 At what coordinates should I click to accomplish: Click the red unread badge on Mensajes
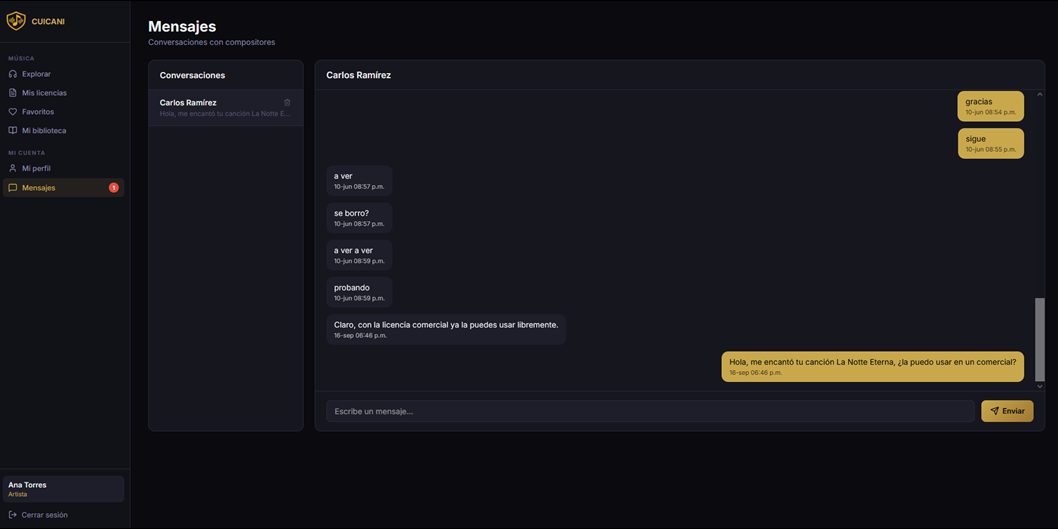click(x=113, y=188)
